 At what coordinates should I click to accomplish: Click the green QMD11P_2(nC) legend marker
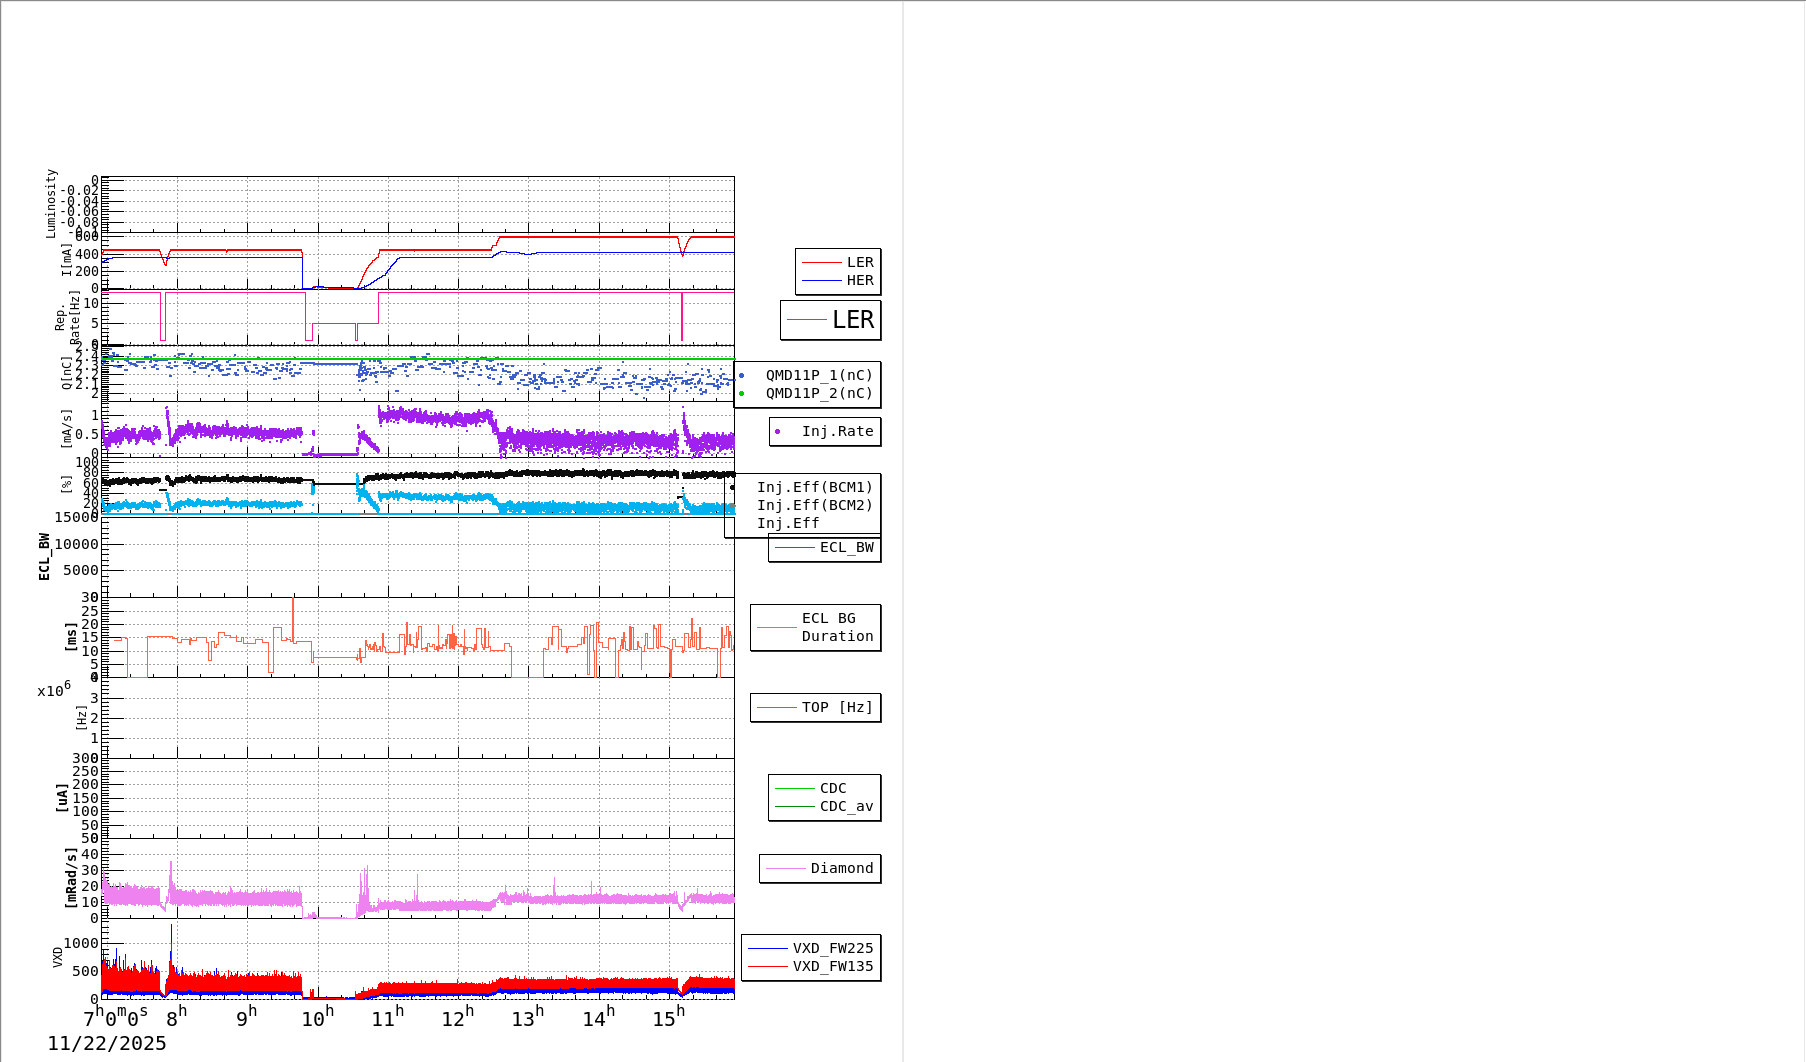click(x=742, y=394)
